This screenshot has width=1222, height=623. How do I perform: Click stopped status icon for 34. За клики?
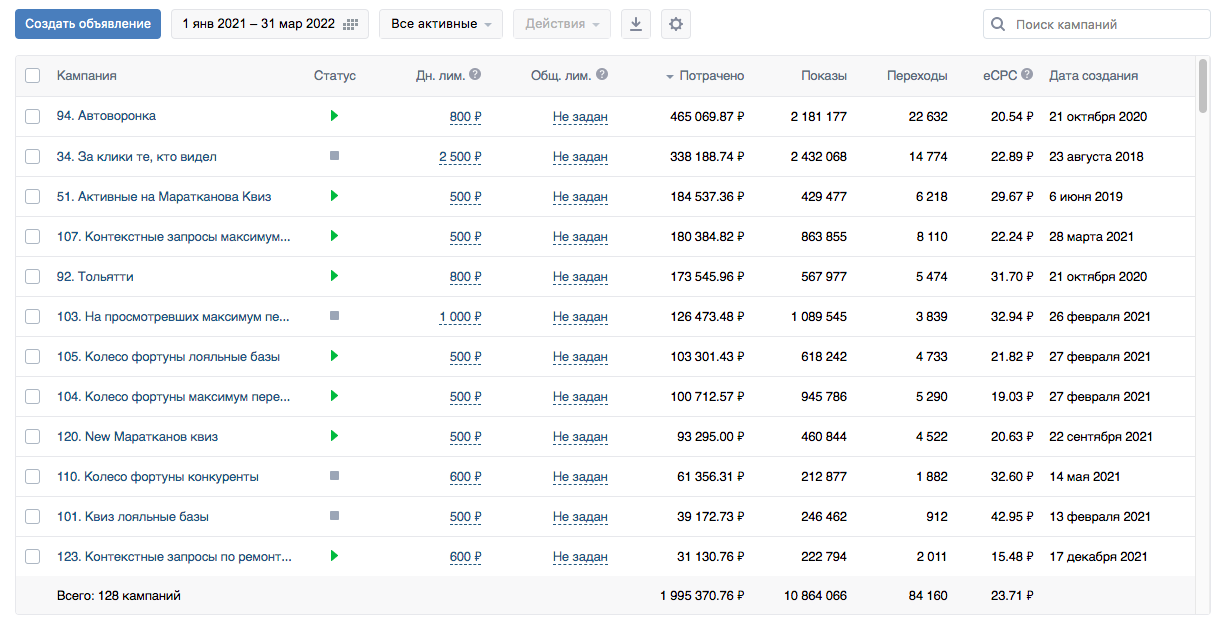(334, 156)
